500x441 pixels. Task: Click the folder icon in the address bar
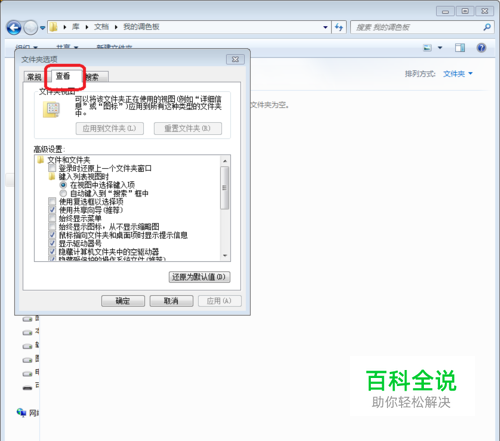[54, 27]
